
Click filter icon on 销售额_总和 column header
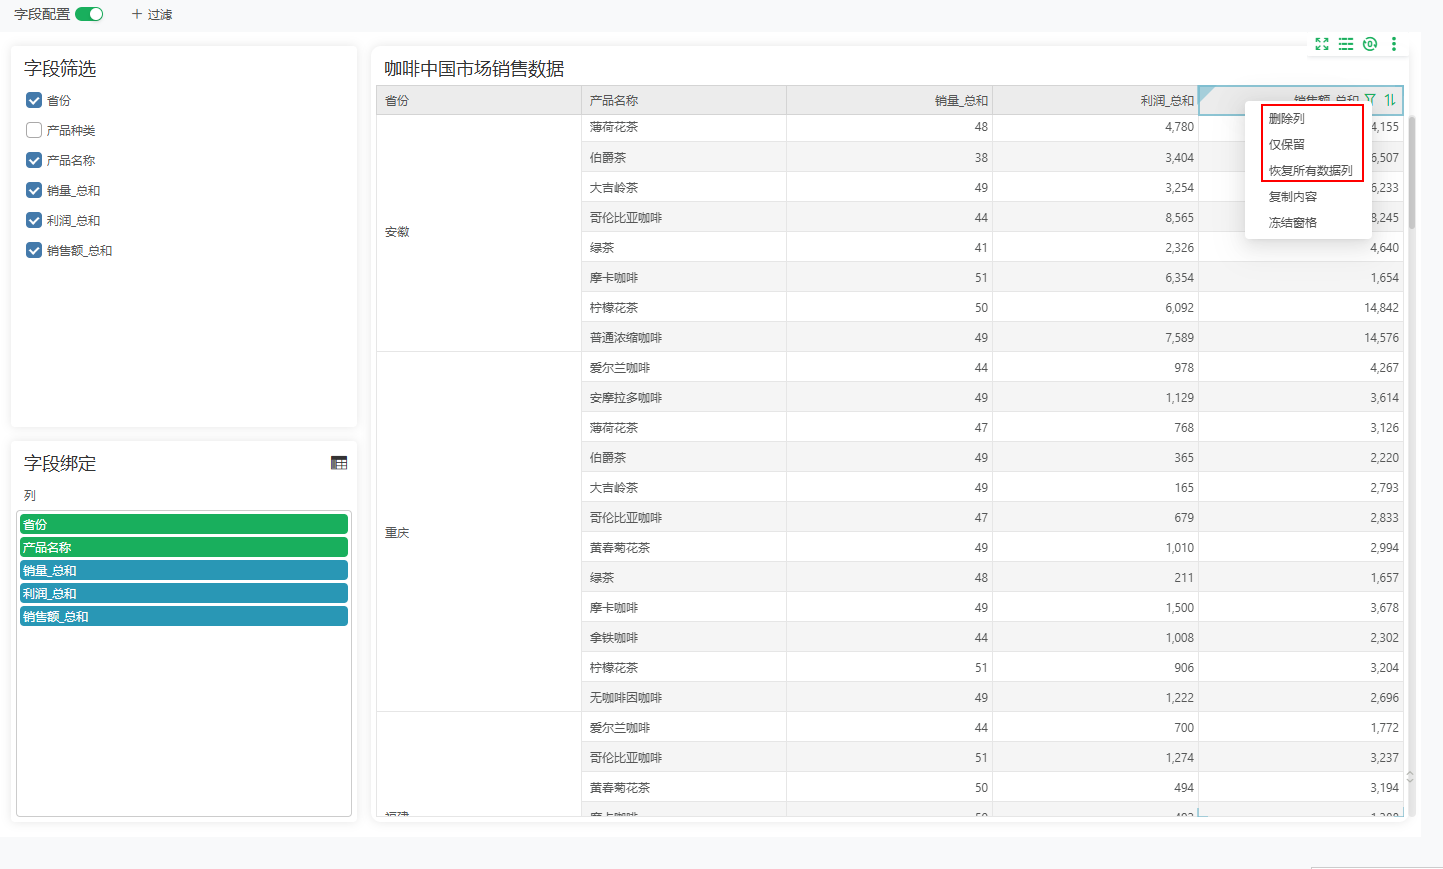(x=1371, y=100)
